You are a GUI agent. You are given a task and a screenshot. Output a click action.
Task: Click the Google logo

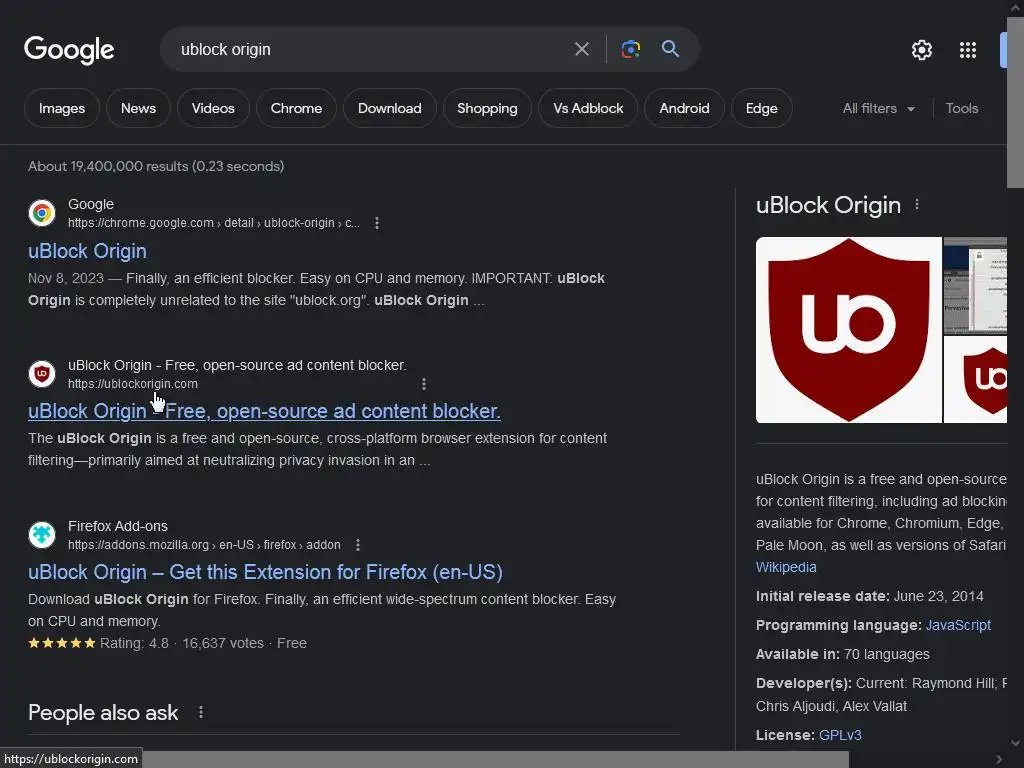[x=69, y=50]
